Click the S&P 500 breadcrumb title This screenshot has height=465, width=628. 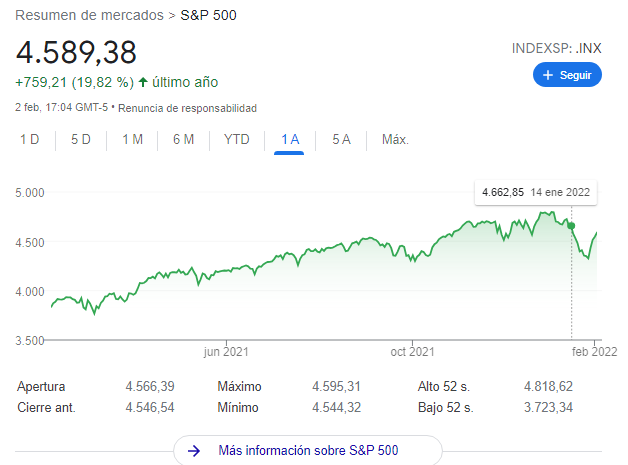point(209,16)
